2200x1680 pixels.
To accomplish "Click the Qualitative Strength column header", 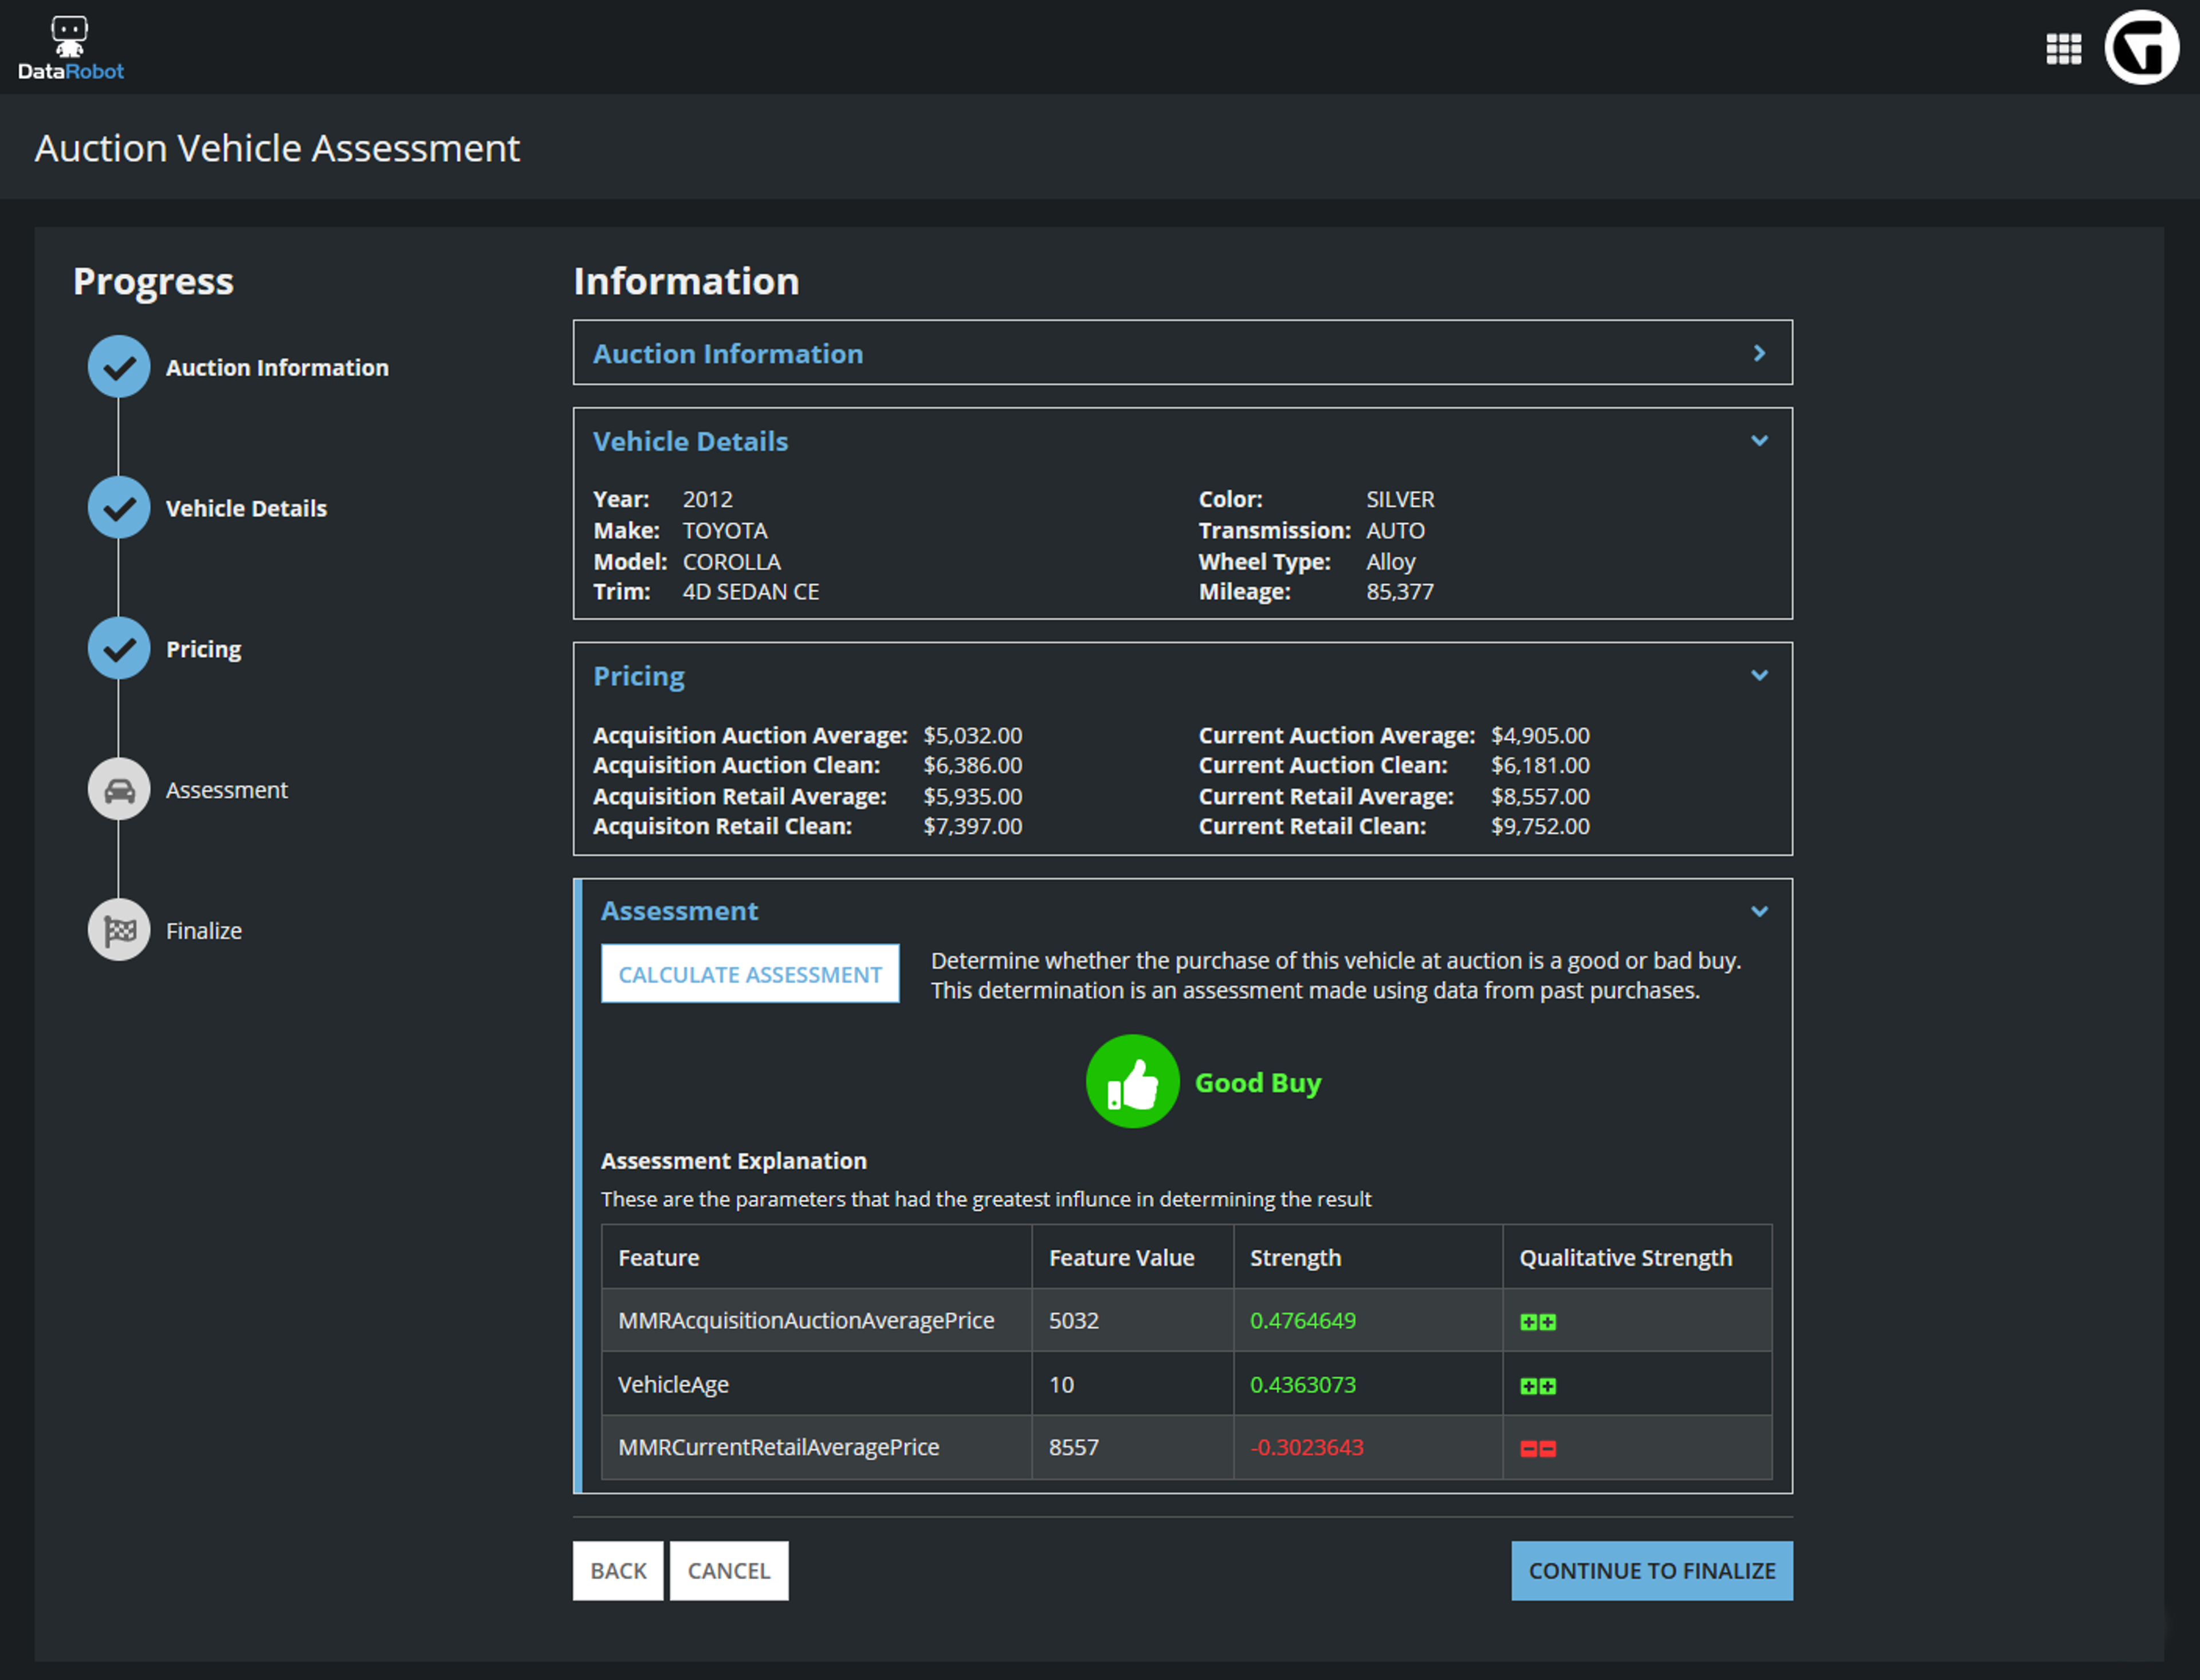I will point(1637,1257).
